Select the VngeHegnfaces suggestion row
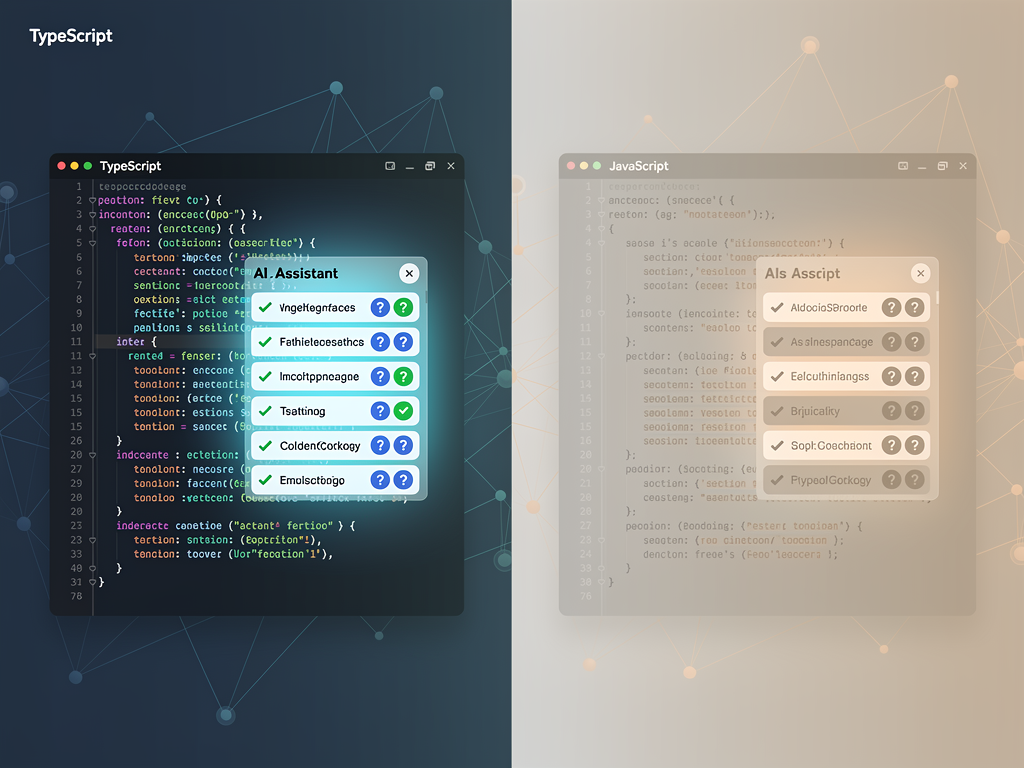 point(335,307)
